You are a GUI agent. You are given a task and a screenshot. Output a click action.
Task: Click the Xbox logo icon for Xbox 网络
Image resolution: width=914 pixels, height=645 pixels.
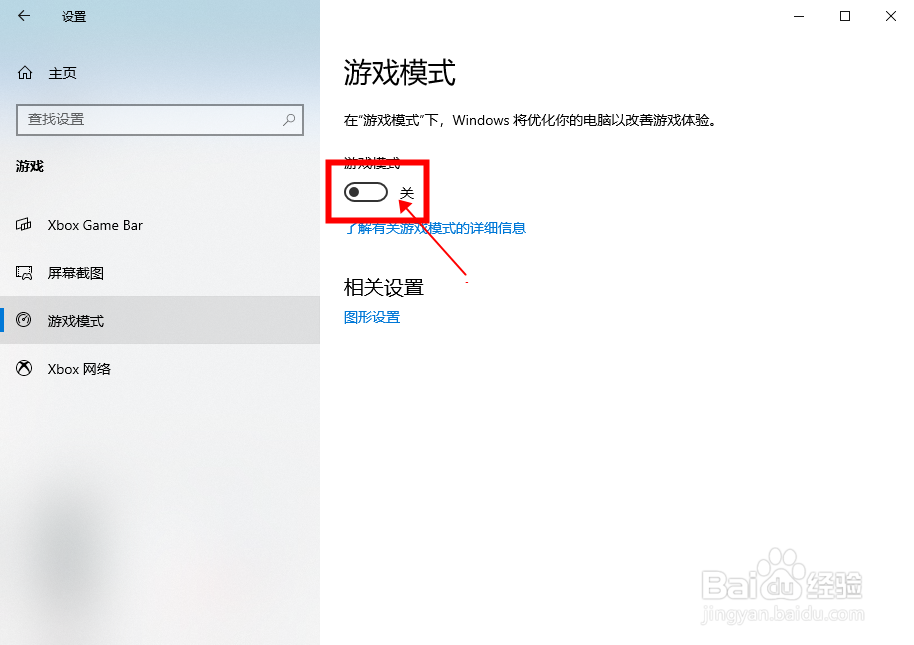coord(24,368)
